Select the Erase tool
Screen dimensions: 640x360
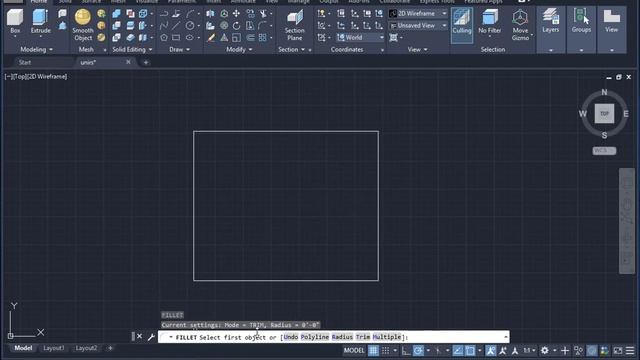coord(211,38)
